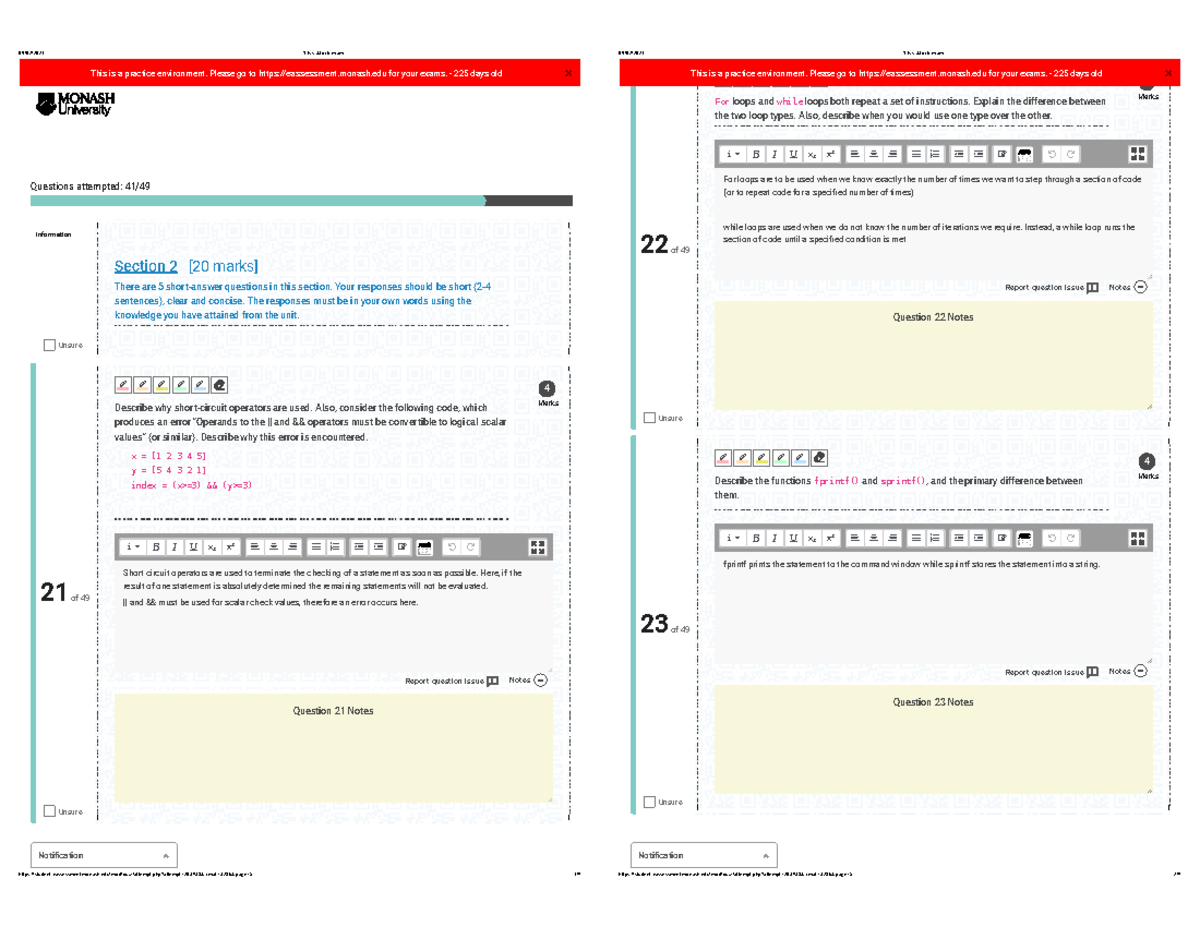Click Underline in Question 22 editor toolbar
The image size is (1200, 927).
coord(793,154)
